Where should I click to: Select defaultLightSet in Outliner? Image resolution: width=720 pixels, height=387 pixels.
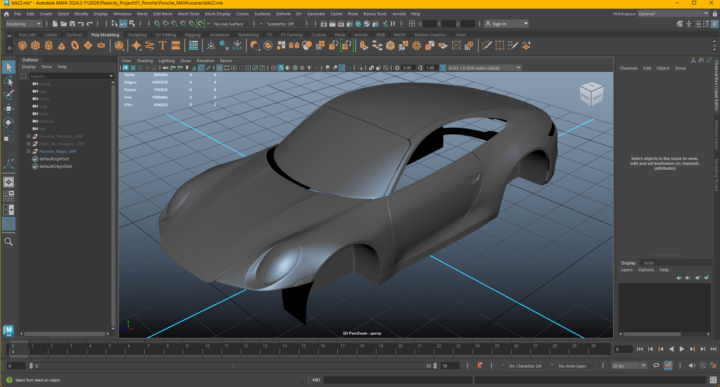pos(54,159)
